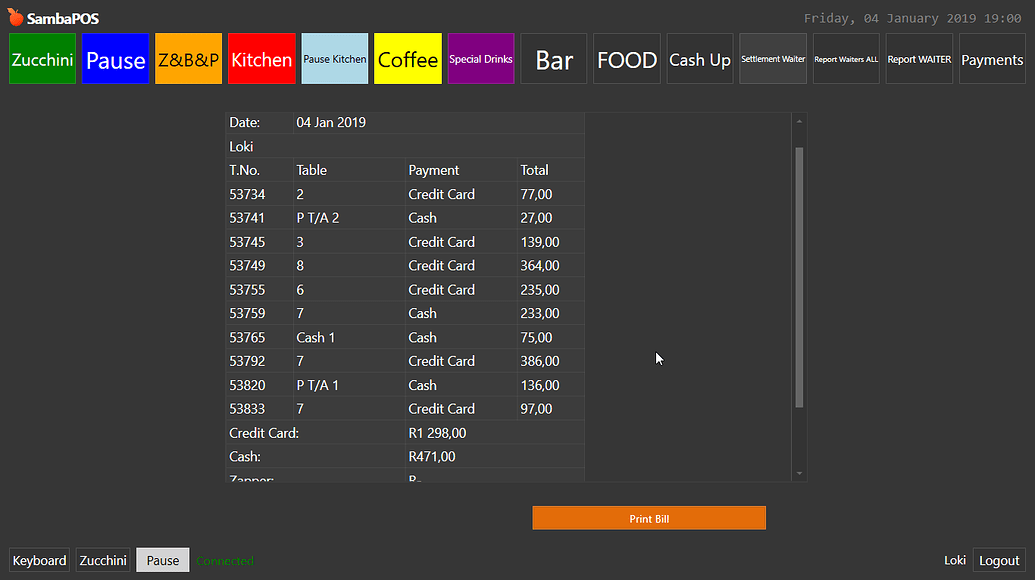1035x580 pixels.
Task: Toggle the on-screen Keyboard
Action: pyautogui.click(x=39, y=560)
